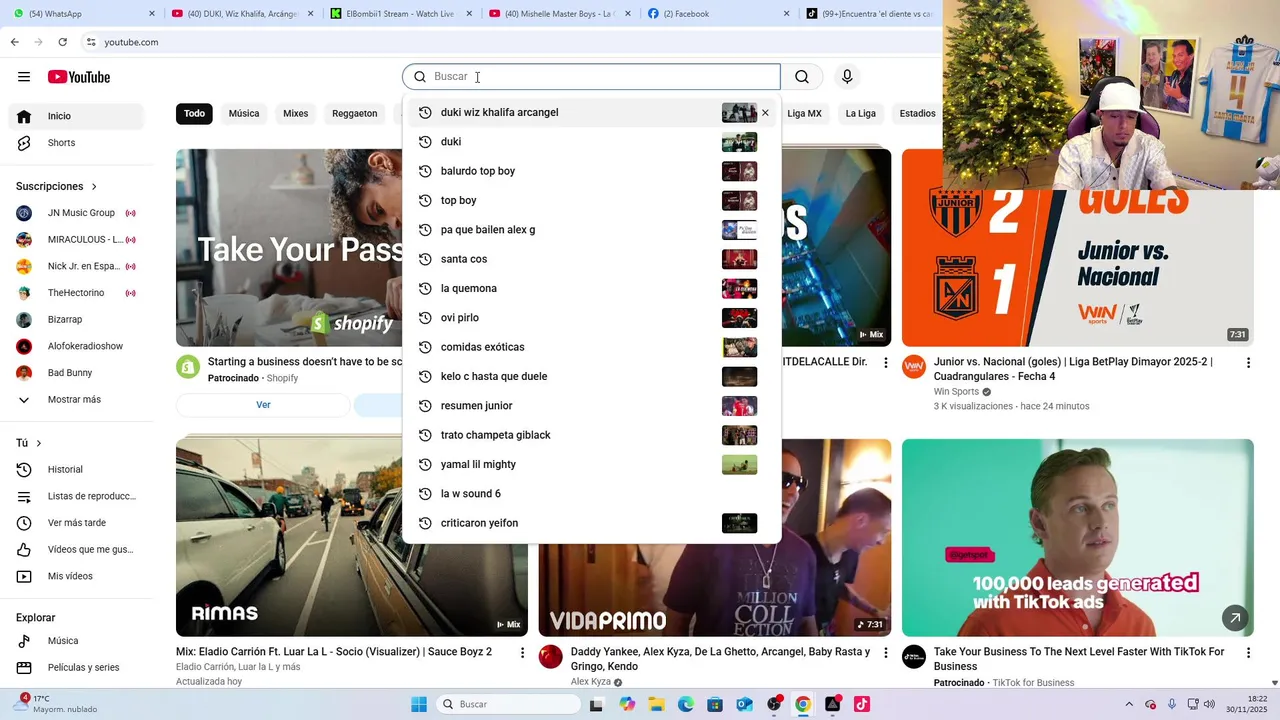Show hidden system tray icons
This screenshot has height=720, width=1280.
pos(1129,704)
